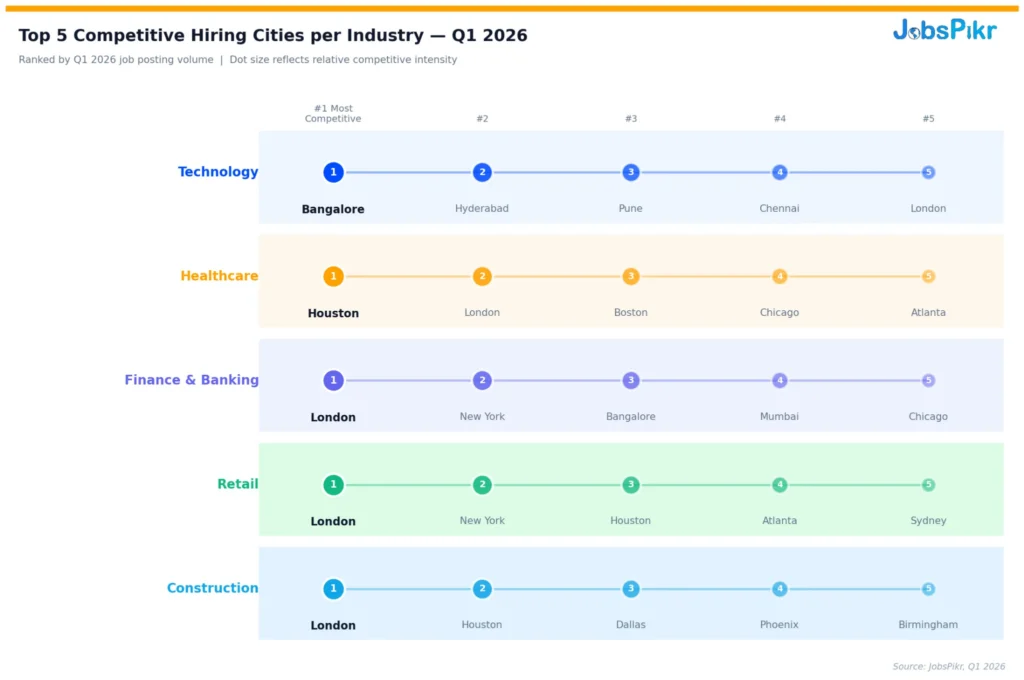Select the Retail industry label
The image size is (1024, 680).
tap(238, 484)
